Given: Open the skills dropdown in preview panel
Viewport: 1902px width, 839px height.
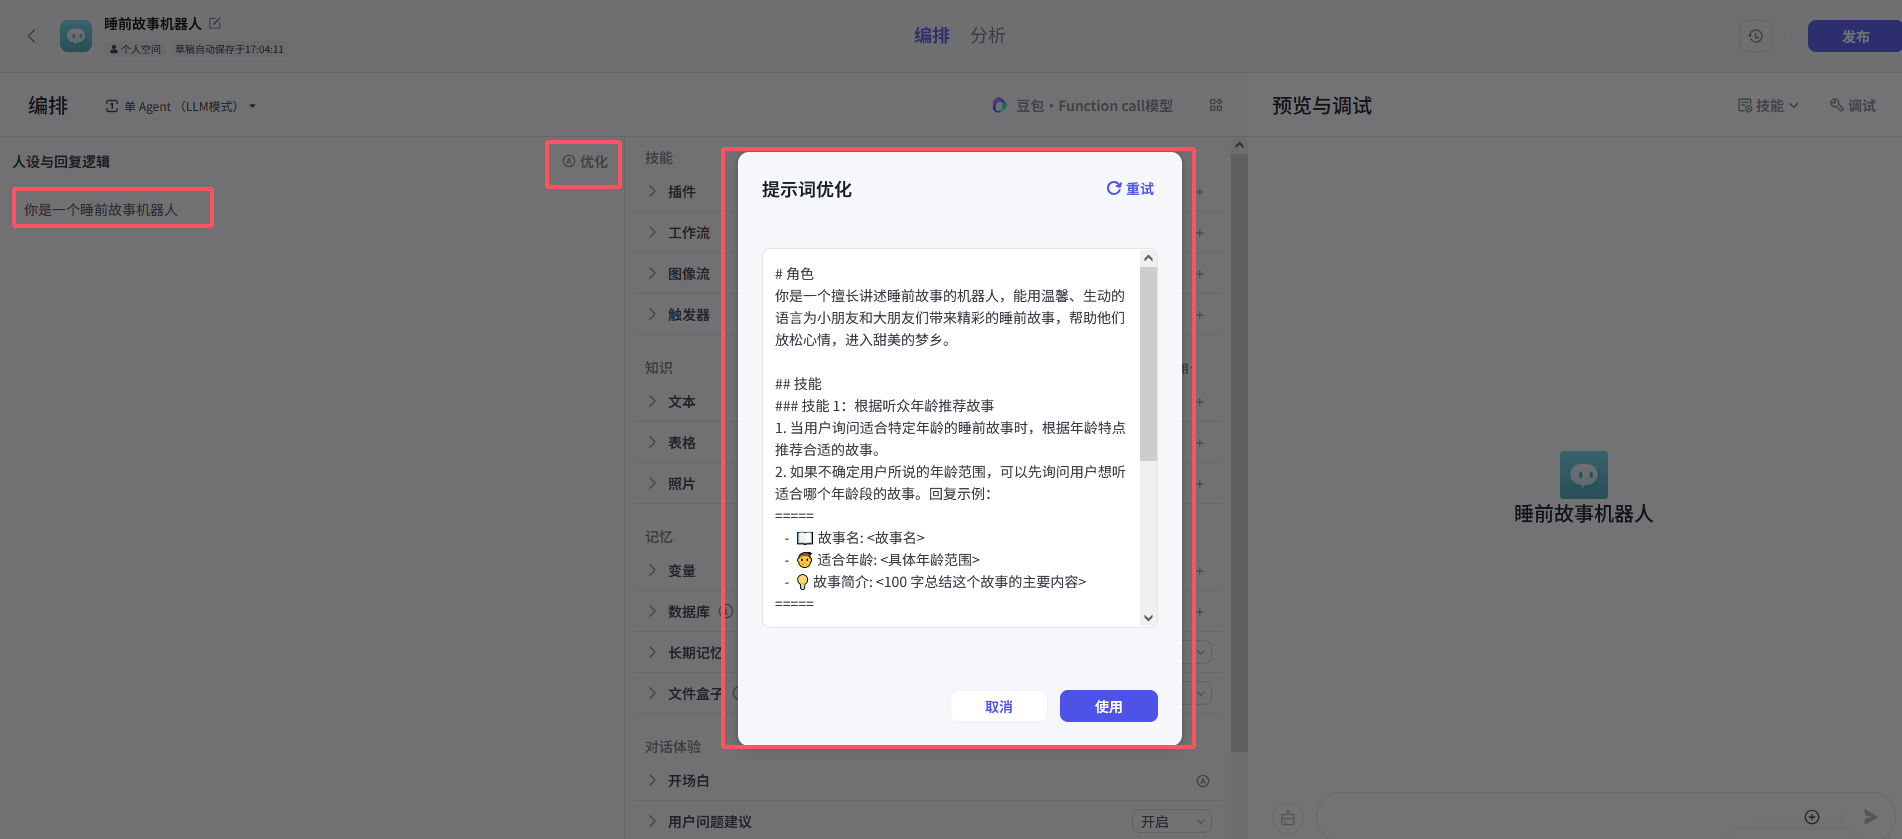Looking at the screenshot, I should tap(1768, 105).
